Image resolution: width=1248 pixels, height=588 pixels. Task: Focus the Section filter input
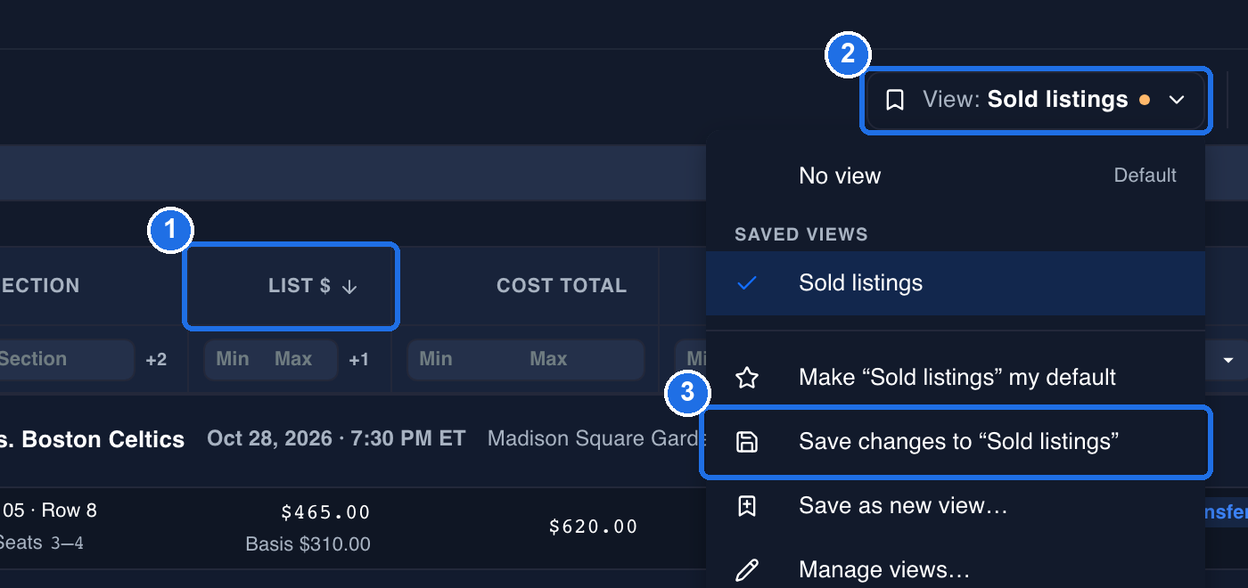pos(66,359)
